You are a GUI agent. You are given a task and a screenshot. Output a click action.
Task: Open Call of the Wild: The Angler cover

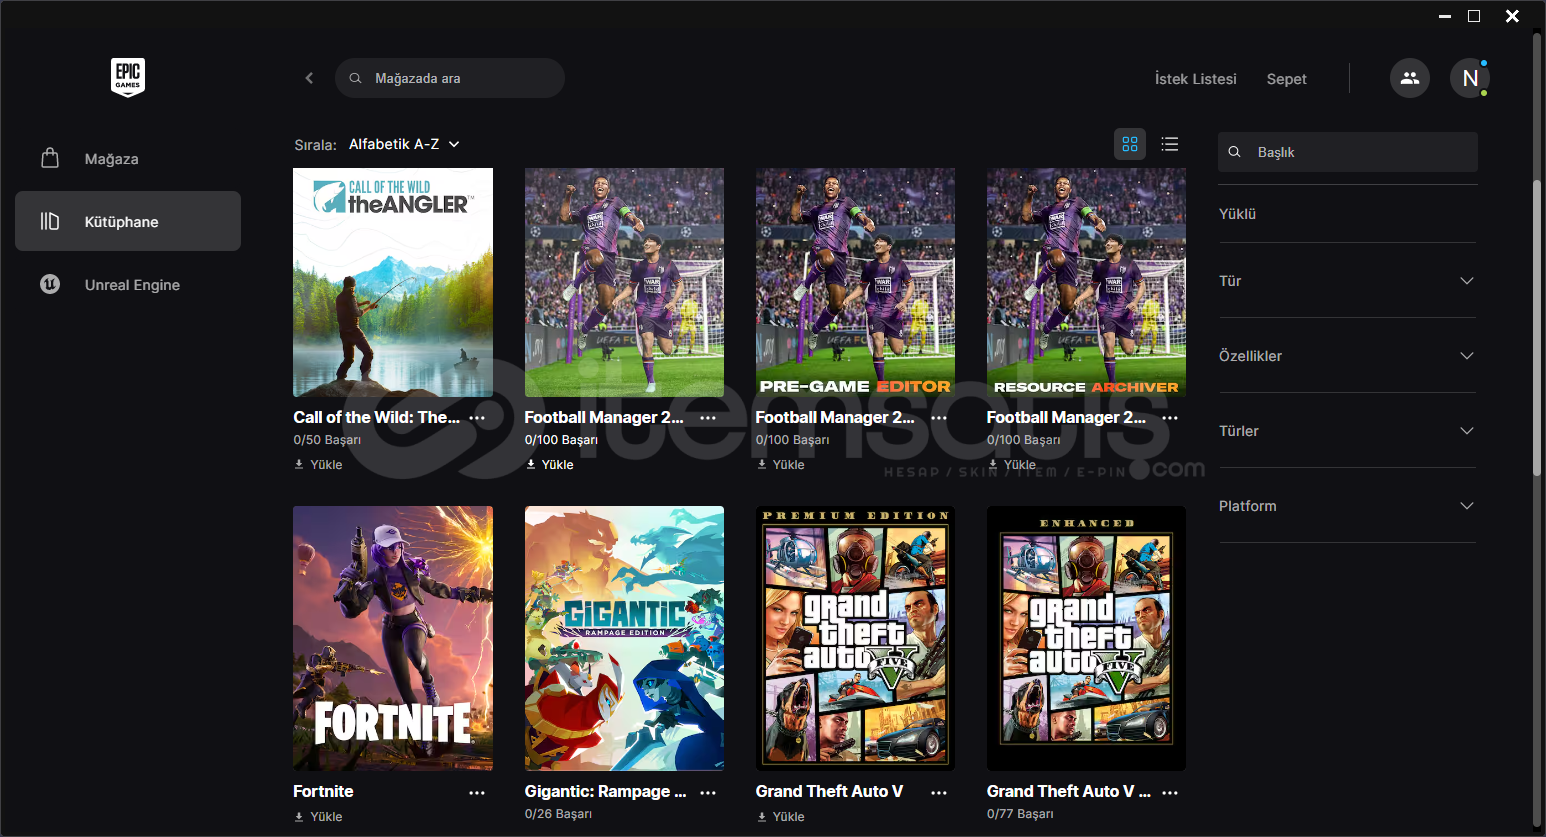point(393,282)
